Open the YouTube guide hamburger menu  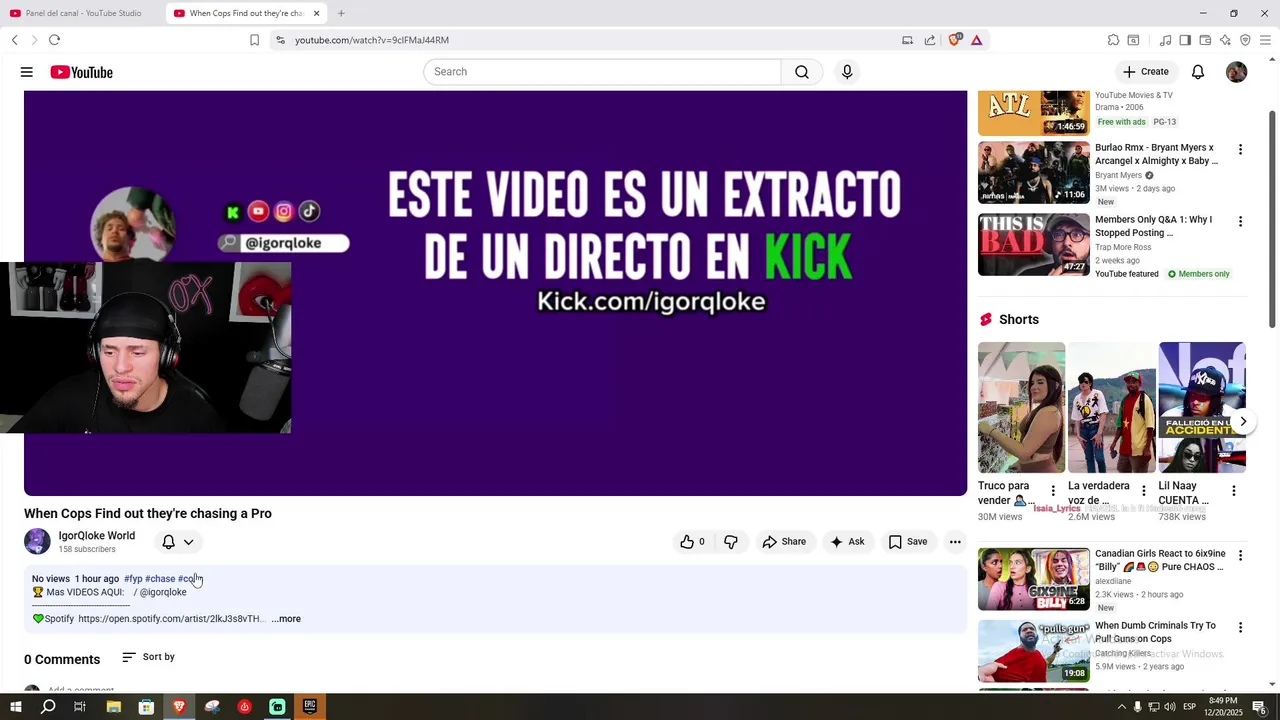coord(27,72)
